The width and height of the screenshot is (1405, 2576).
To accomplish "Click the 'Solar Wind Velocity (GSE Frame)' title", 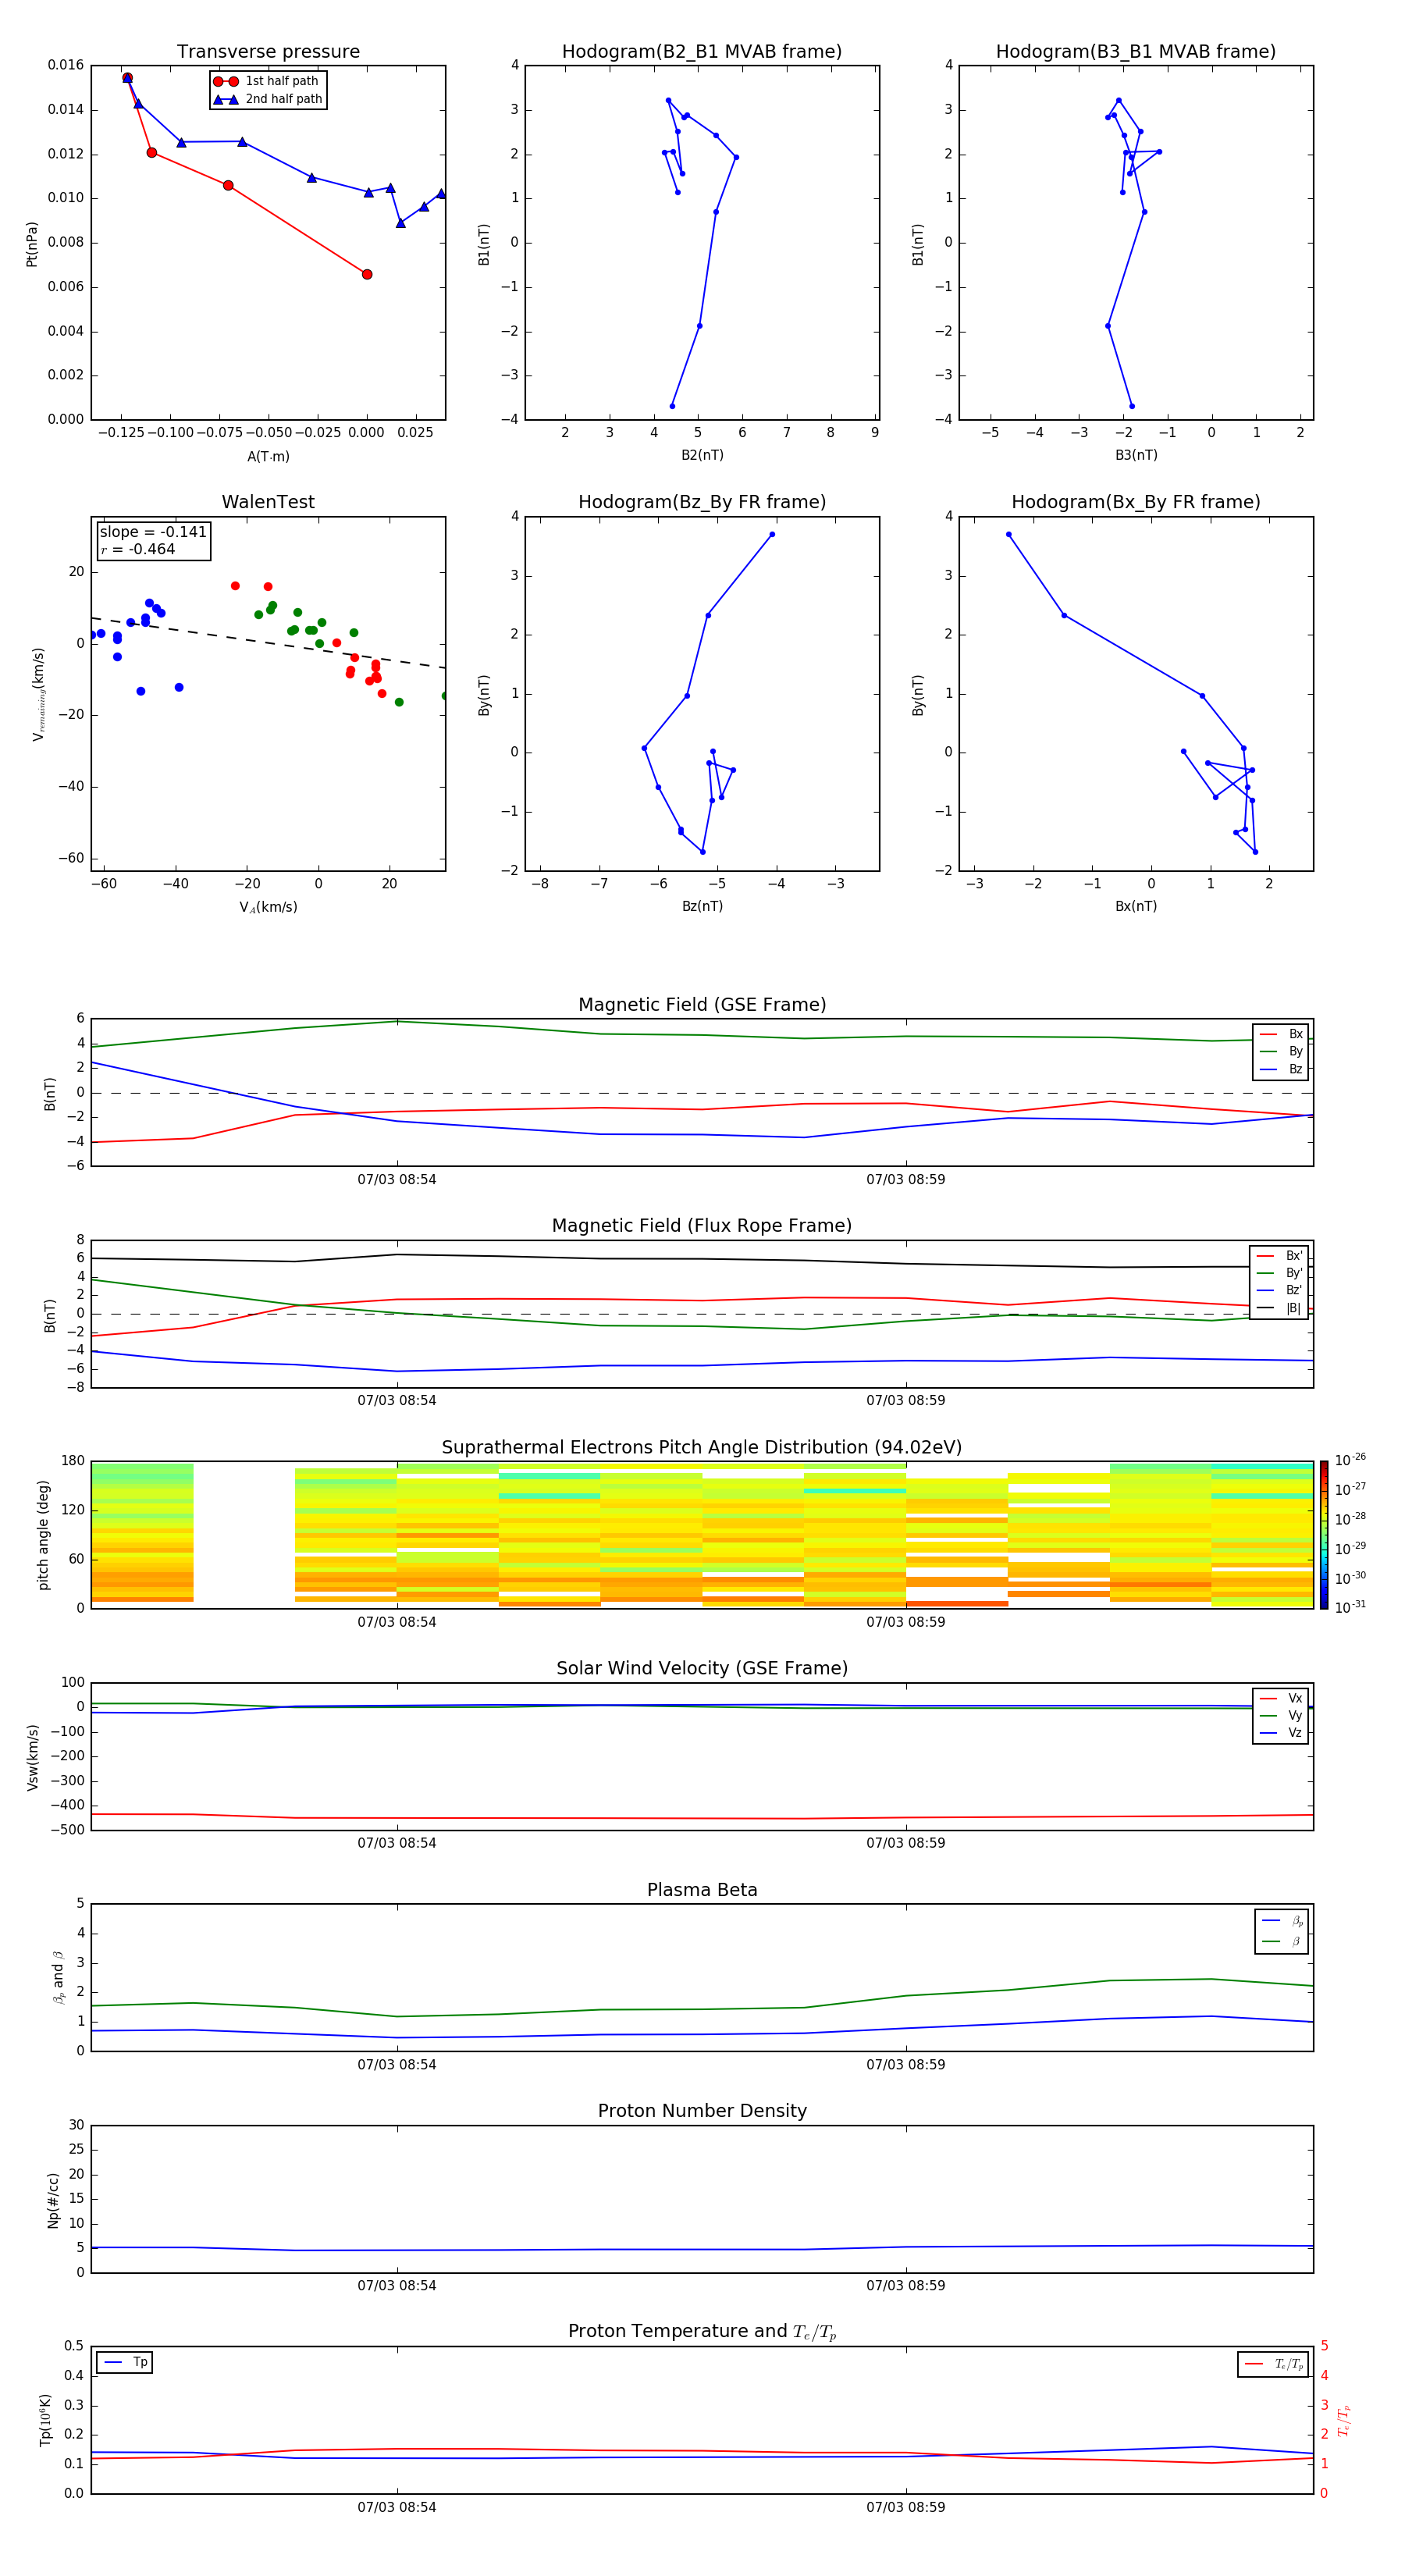I will pyautogui.click(x=702, y=1668).
